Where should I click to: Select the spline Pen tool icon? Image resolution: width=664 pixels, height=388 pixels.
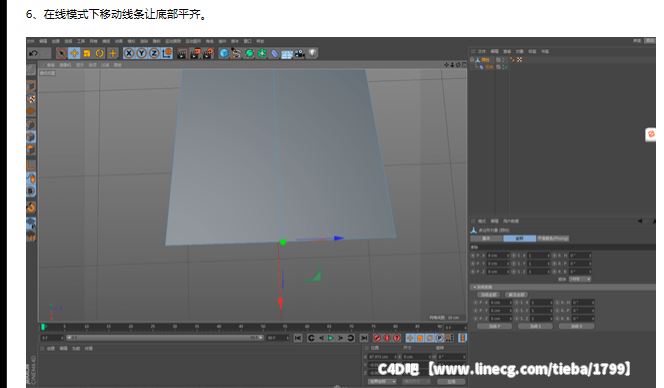point(236,53)
